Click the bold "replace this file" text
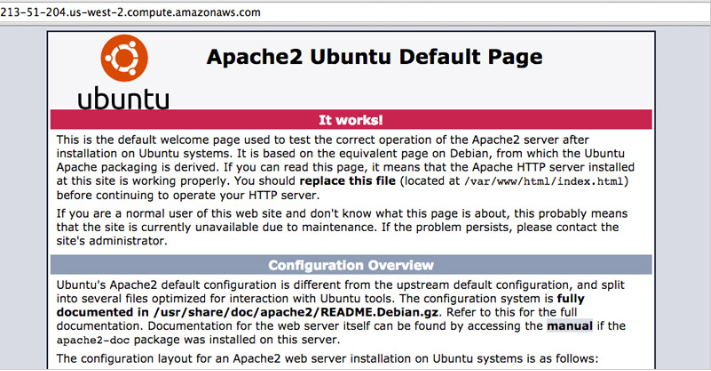The image size is (711, 371). tap(347, 181)
